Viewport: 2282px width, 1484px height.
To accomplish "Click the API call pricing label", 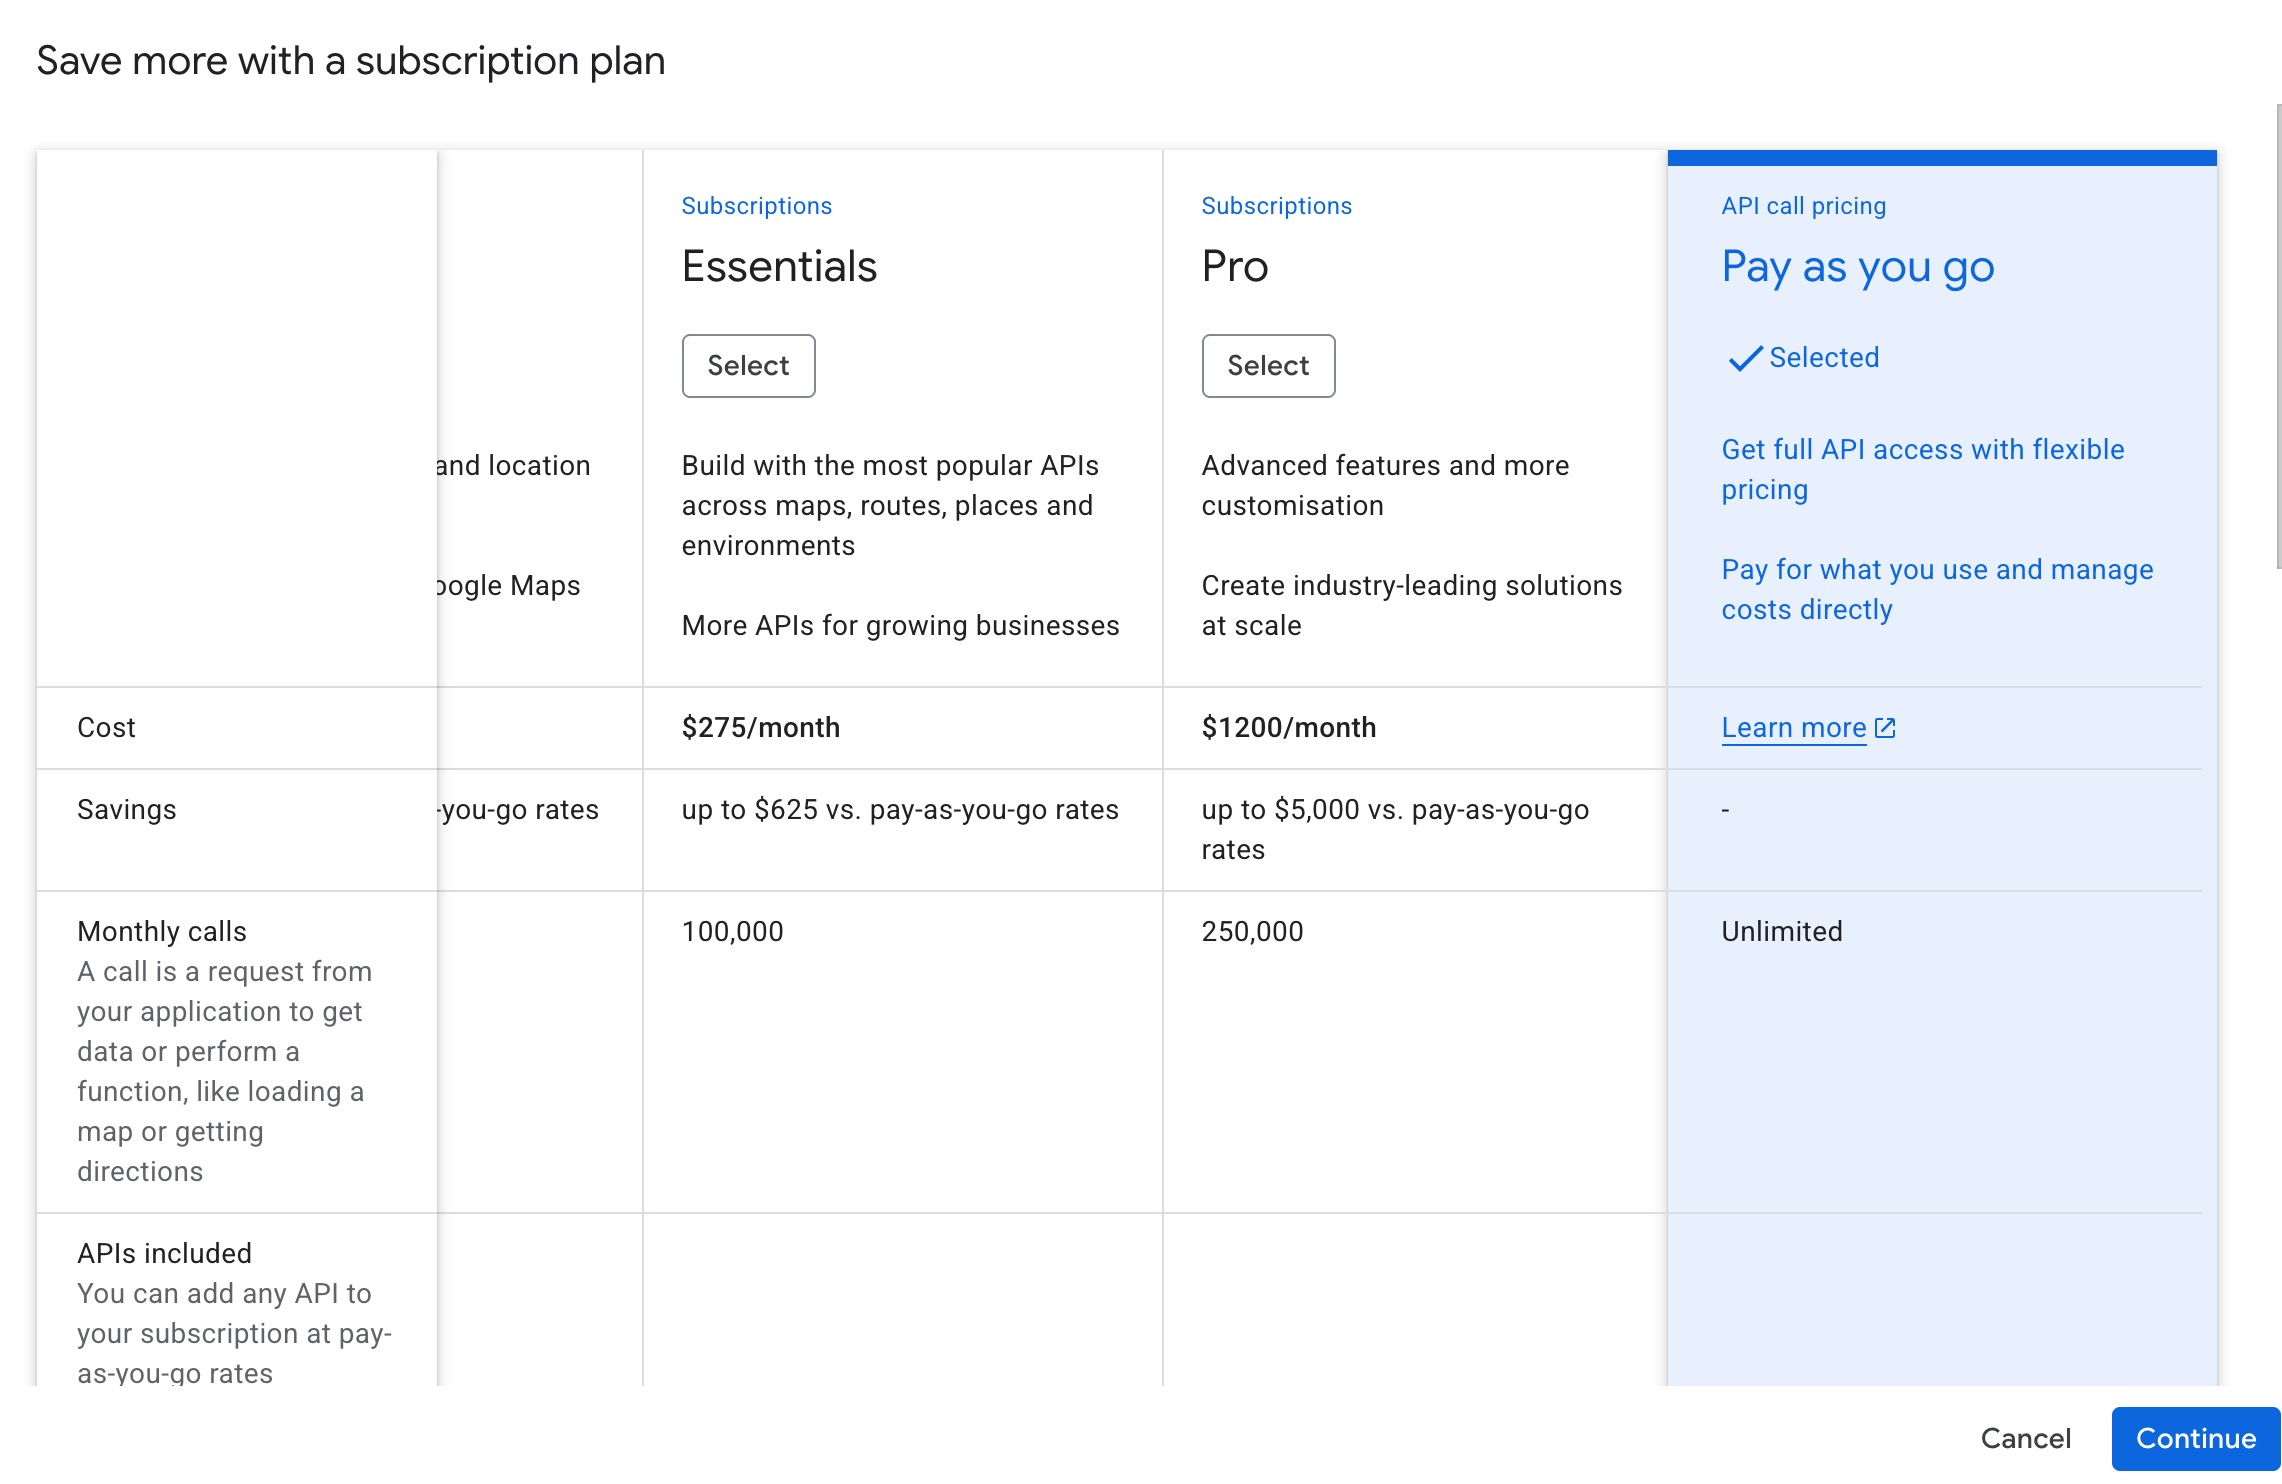I will pos(1803,206).
